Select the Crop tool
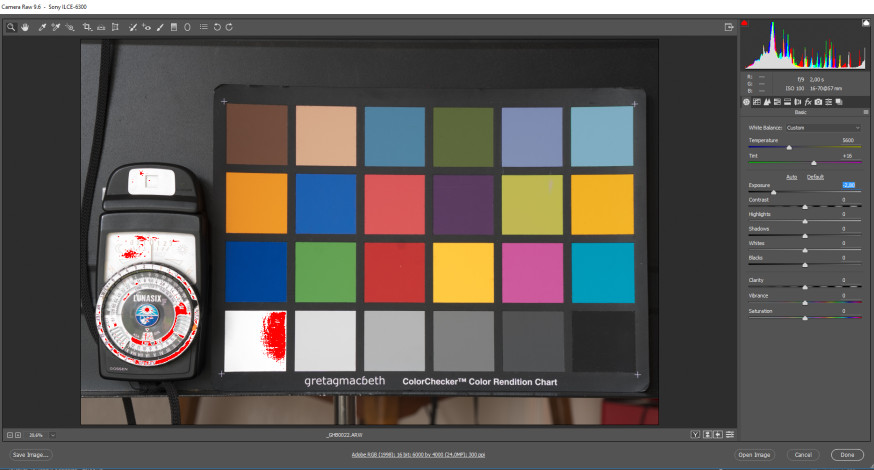The width and height of the screenshot is (874, 470). [88, 27]
